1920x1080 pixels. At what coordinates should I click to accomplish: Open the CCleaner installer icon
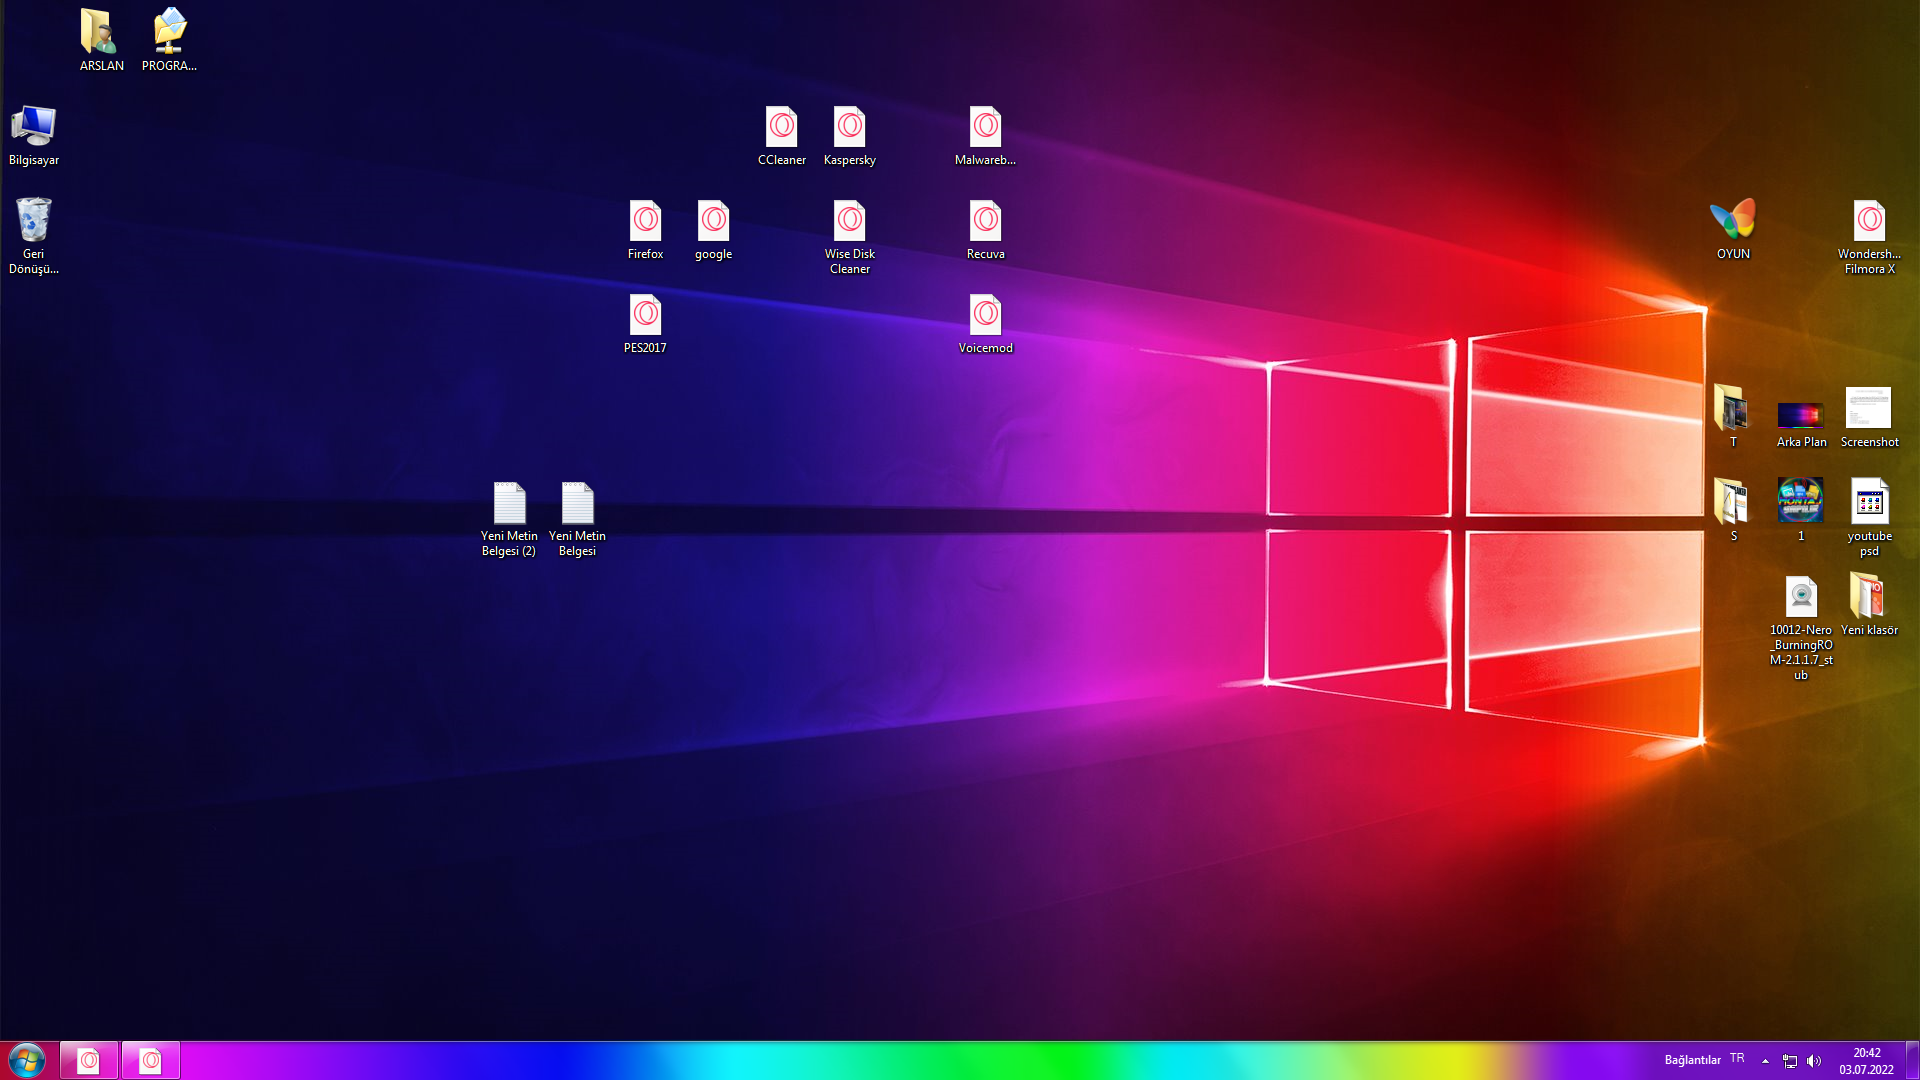click(x=782, y=126)
